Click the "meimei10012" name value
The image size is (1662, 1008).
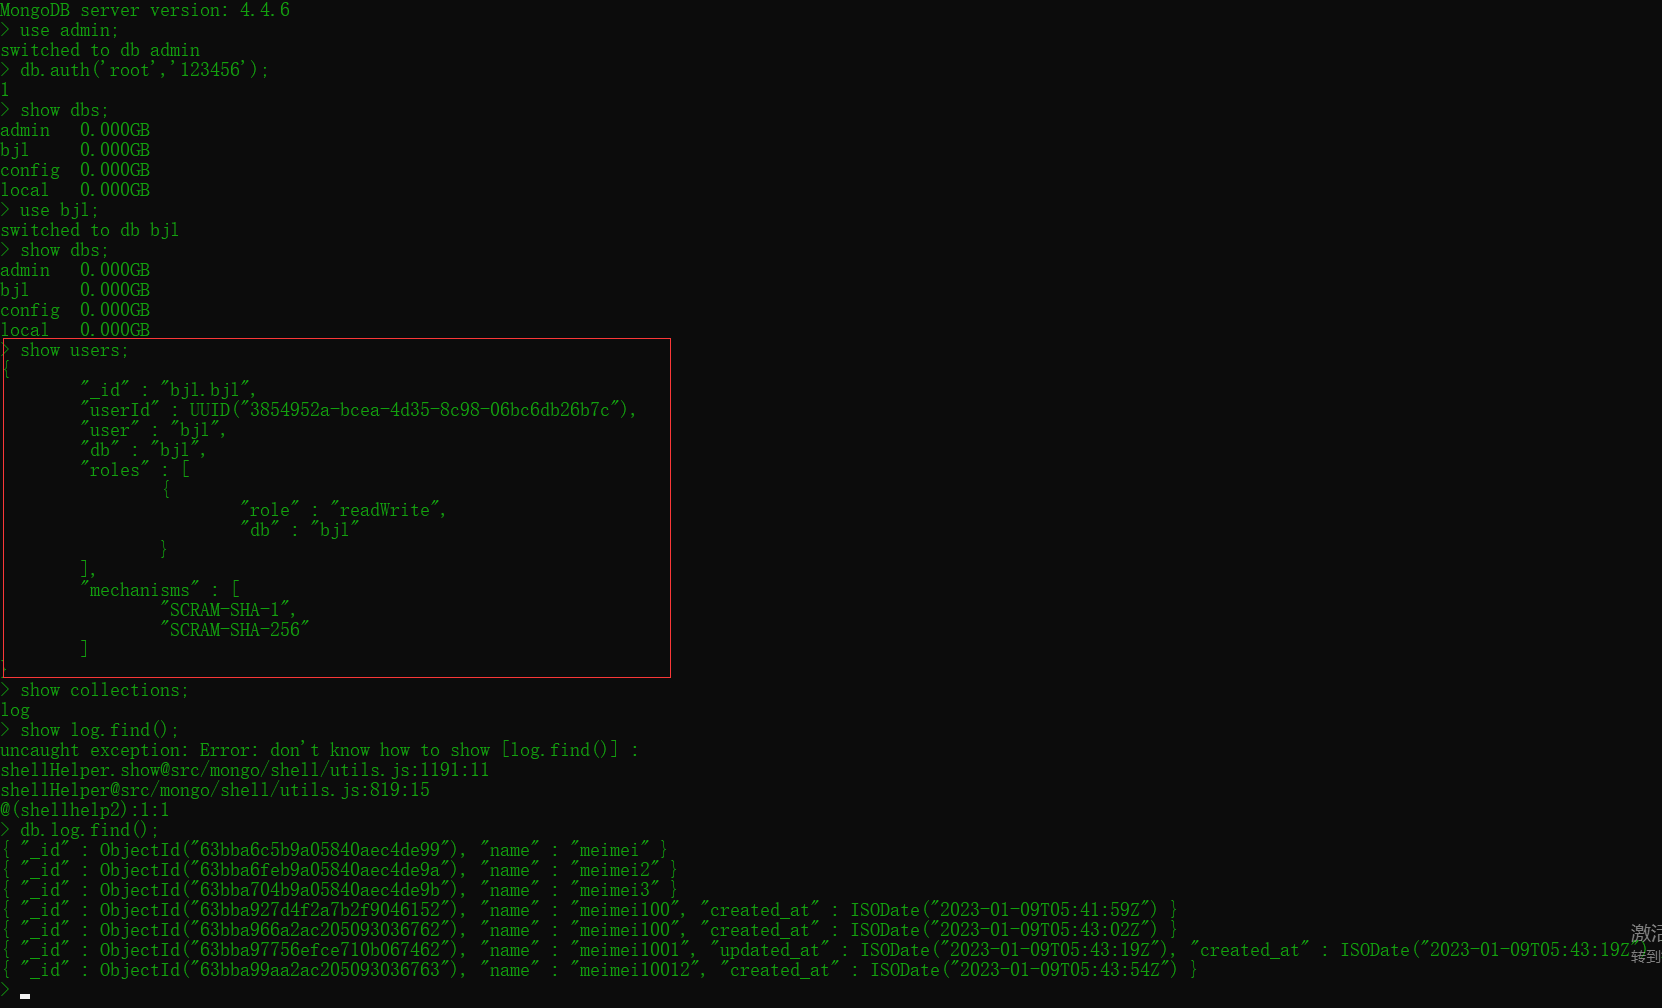[x=635, y=970]
